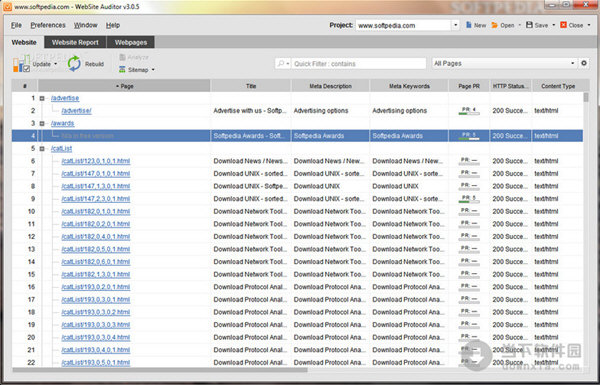Click the Open project folder icon
This screenshot has height=385, width=600.
click(x=494, y=25)
